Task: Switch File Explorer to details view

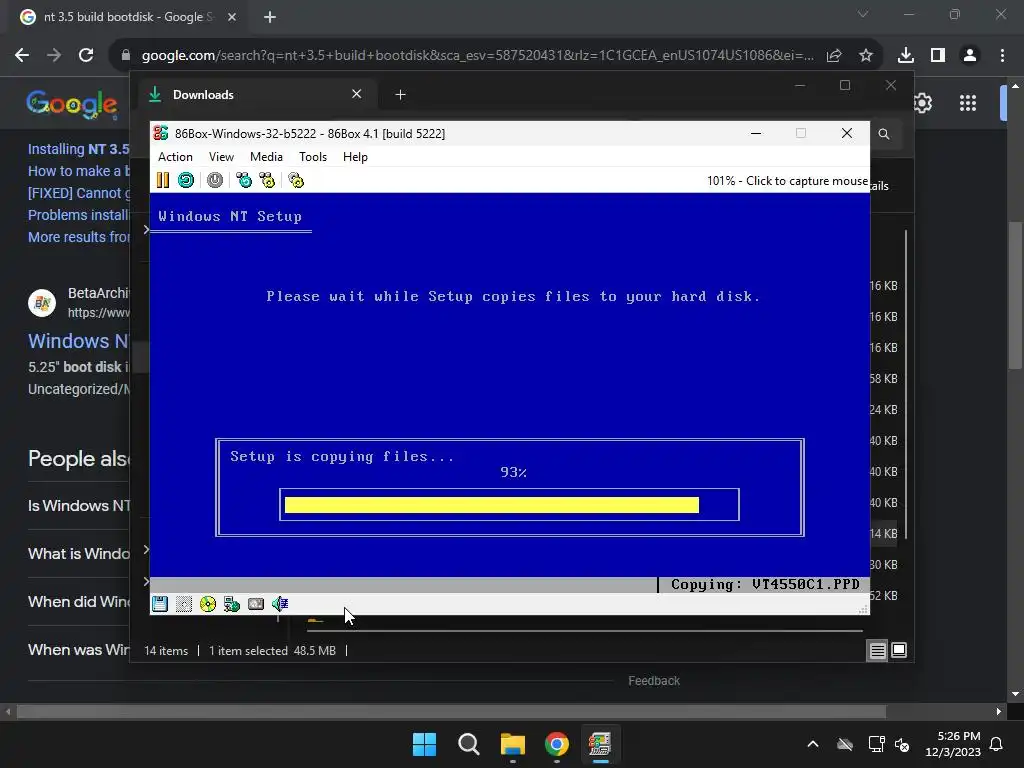Action: click(x=877, y=650)
